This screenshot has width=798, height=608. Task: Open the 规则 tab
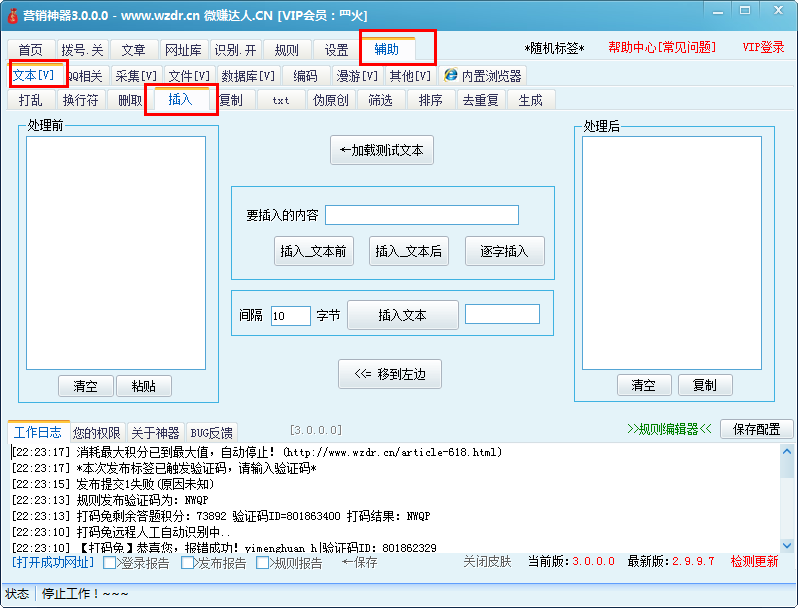pos(287,50)
